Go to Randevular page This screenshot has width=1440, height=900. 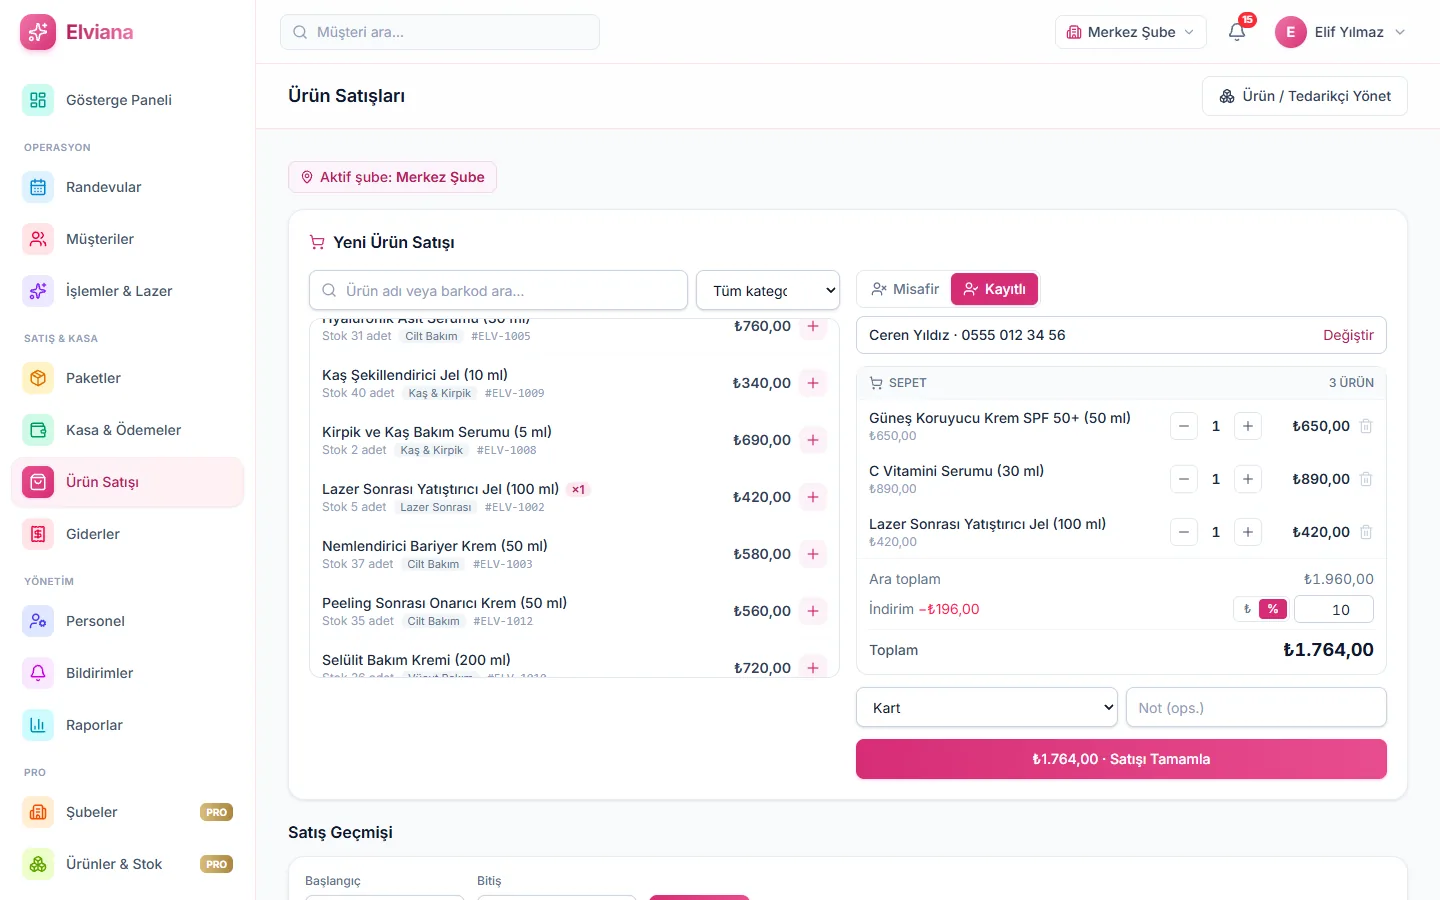[127, 187]
